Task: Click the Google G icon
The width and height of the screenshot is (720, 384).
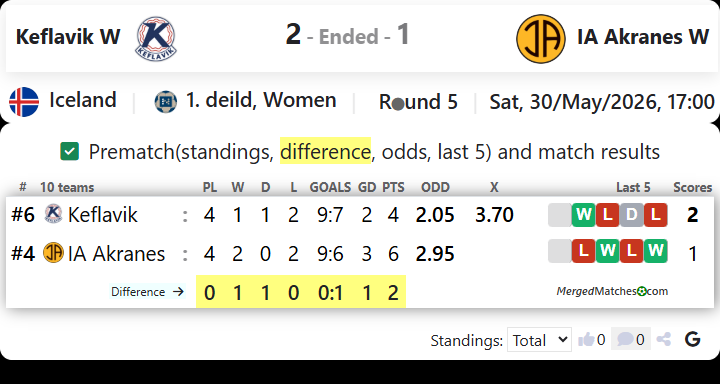Action: point(692,340)
